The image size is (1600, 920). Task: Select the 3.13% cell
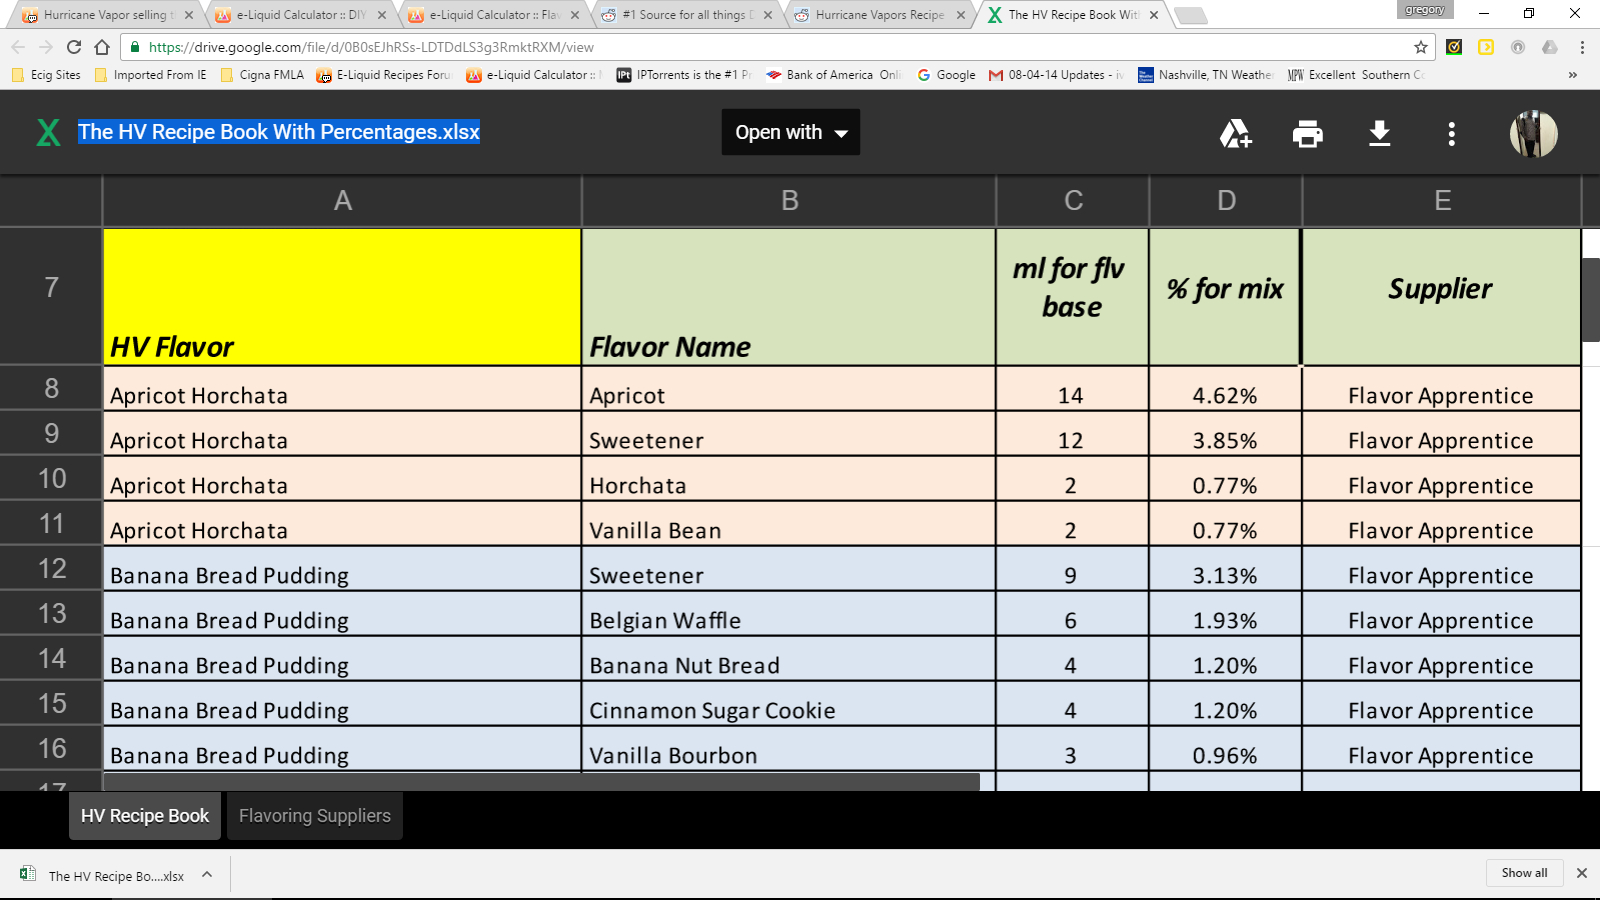1225,569
